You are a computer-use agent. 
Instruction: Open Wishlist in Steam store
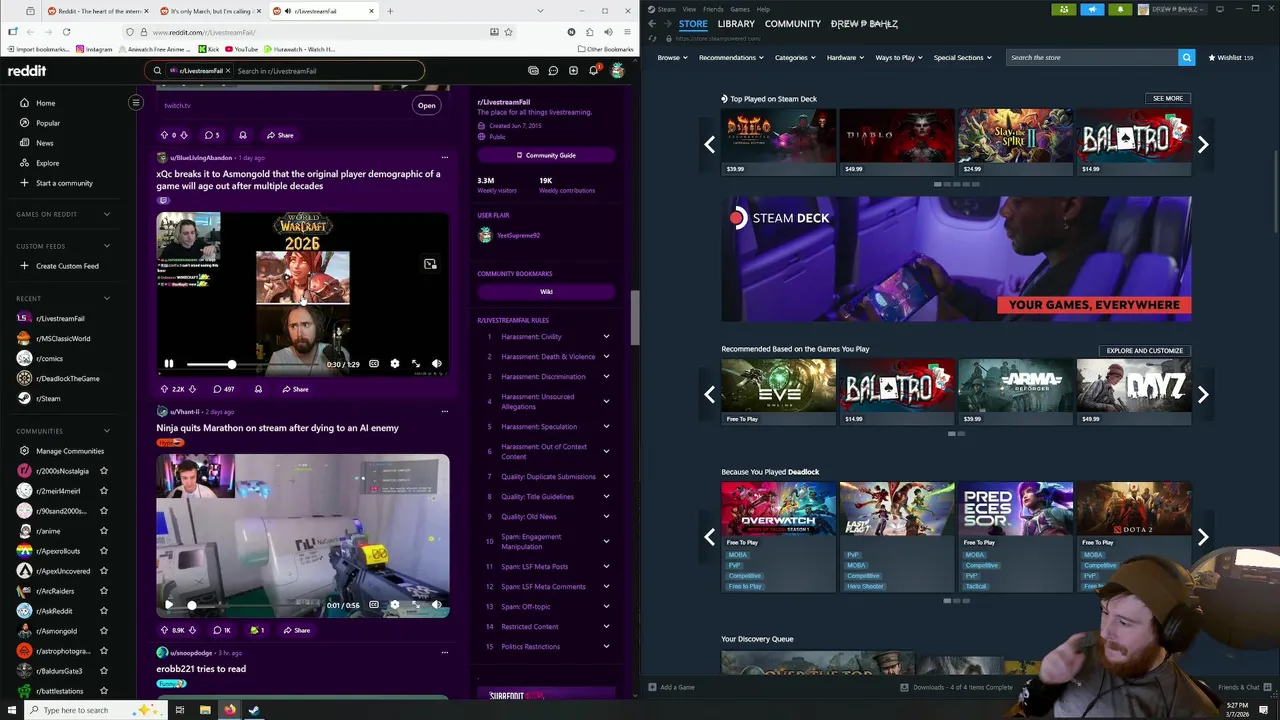1231,57
